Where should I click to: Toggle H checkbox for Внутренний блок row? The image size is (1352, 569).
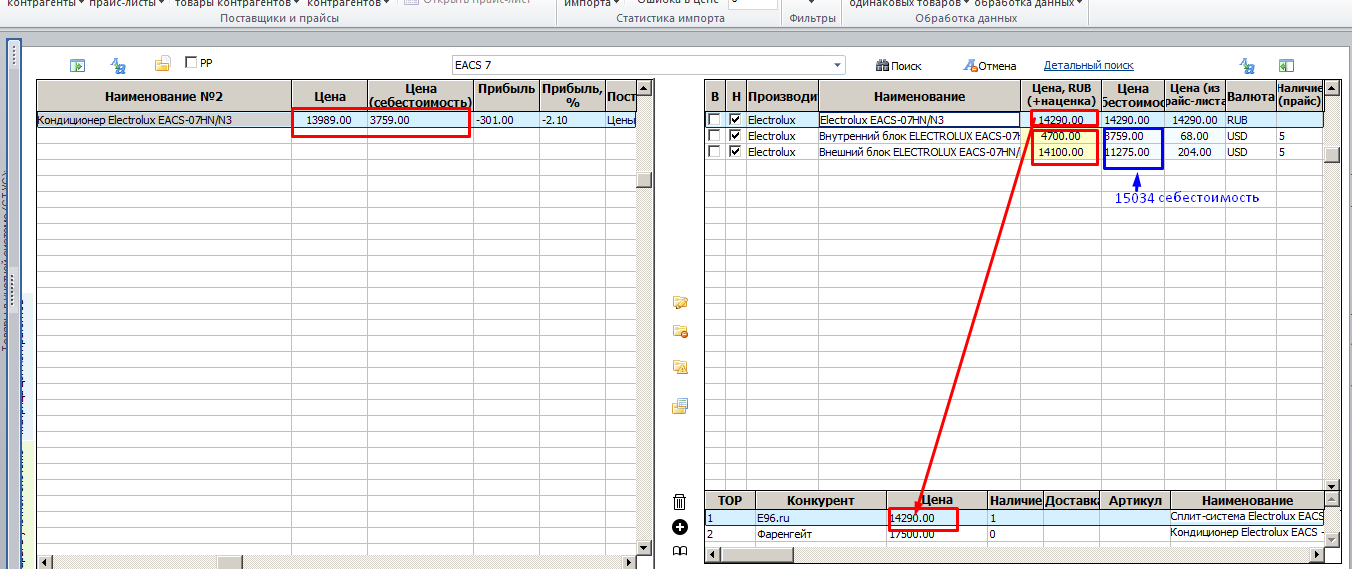pos(736,136)
